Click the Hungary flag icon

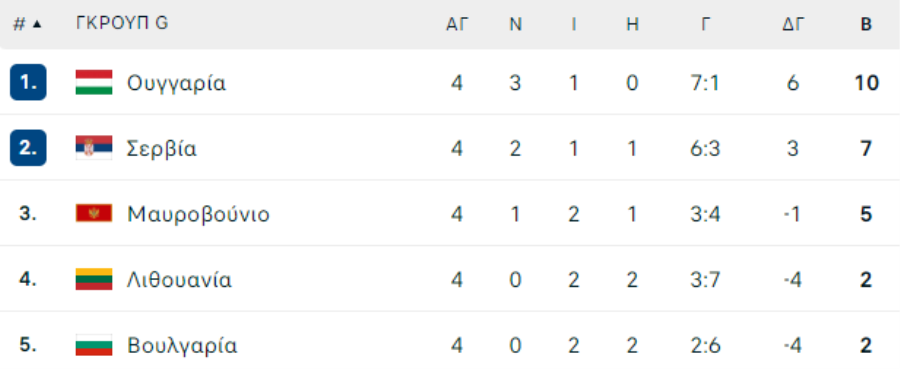[94, 83]
